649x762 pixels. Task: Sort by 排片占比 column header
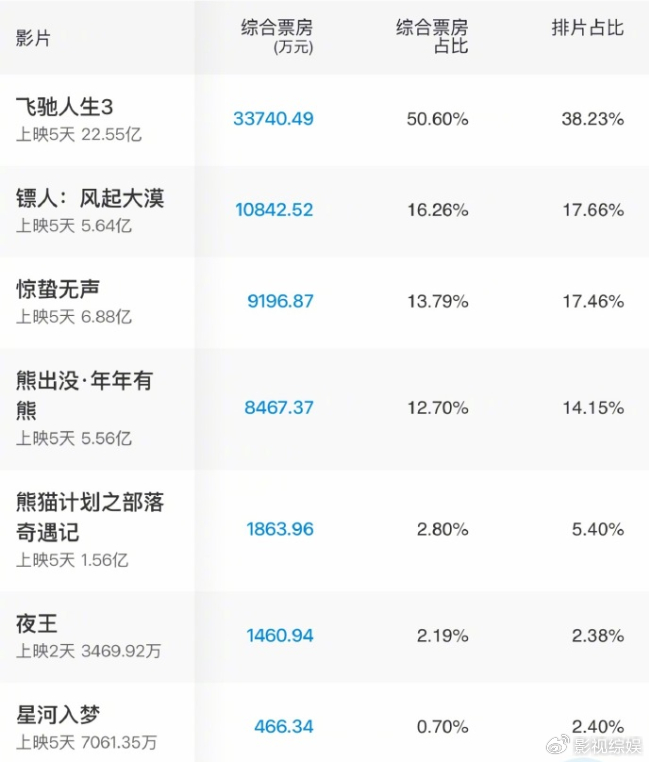[587, 29]
